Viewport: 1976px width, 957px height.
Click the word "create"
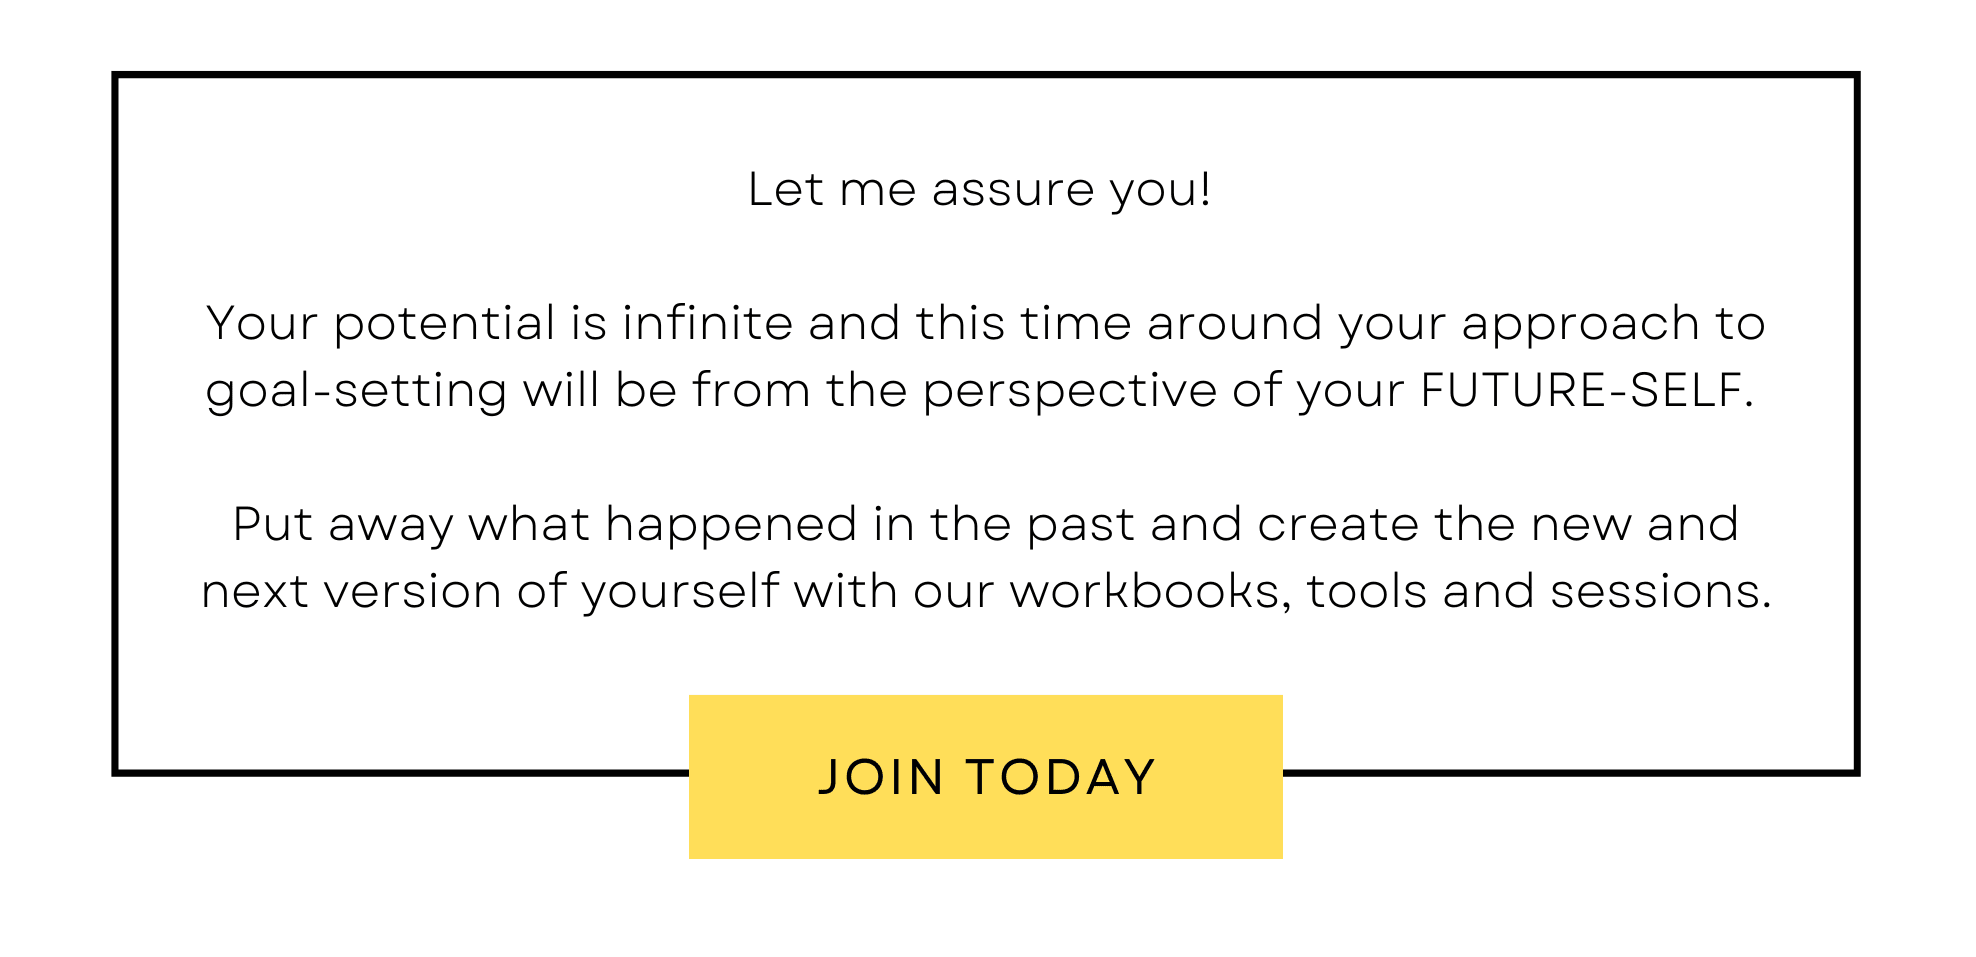[1337, 524]
